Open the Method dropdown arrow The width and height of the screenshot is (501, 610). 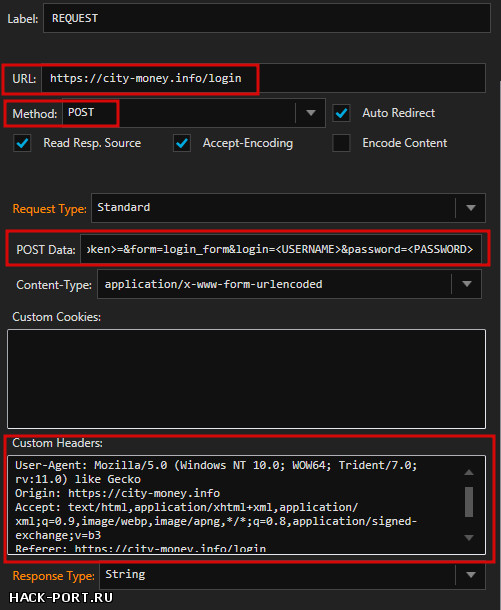pyautogui.click(x=310, y=113)
